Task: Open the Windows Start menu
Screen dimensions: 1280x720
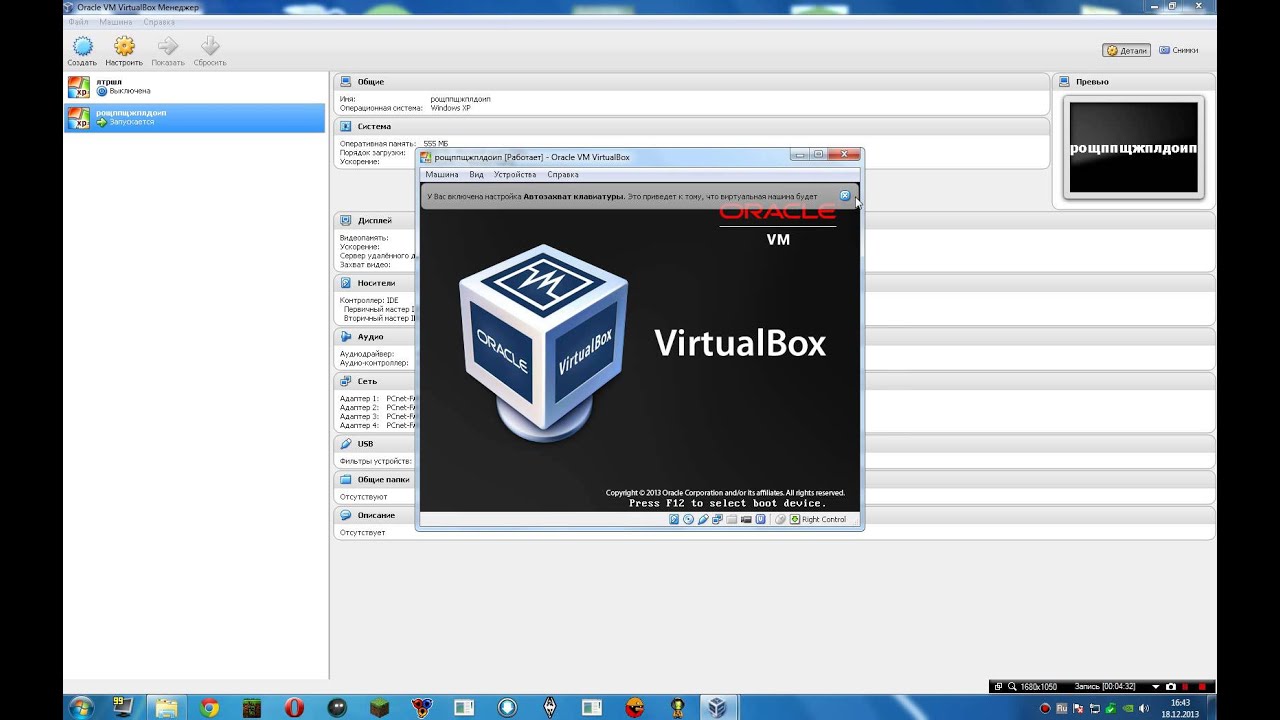Action: (x=81, y=707)
